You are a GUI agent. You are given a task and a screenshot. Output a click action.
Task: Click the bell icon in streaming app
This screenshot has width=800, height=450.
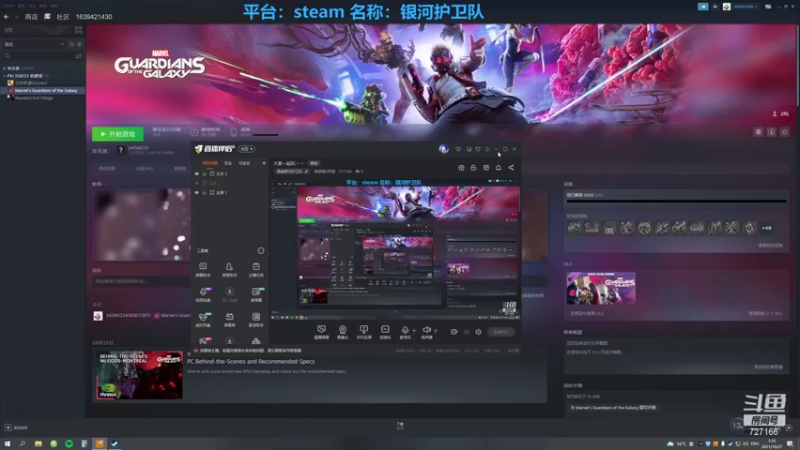coord(498,167)
